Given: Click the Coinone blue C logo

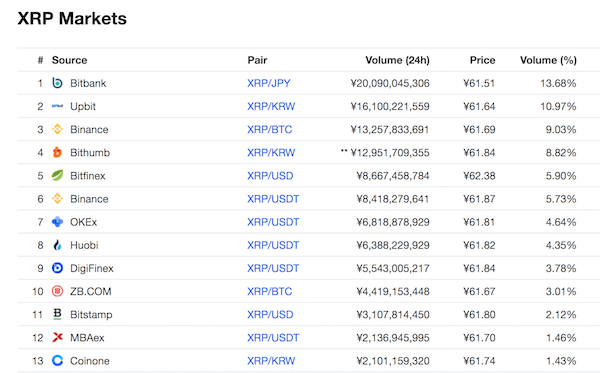Looking at the screenshot, I should tap(57, 360).
